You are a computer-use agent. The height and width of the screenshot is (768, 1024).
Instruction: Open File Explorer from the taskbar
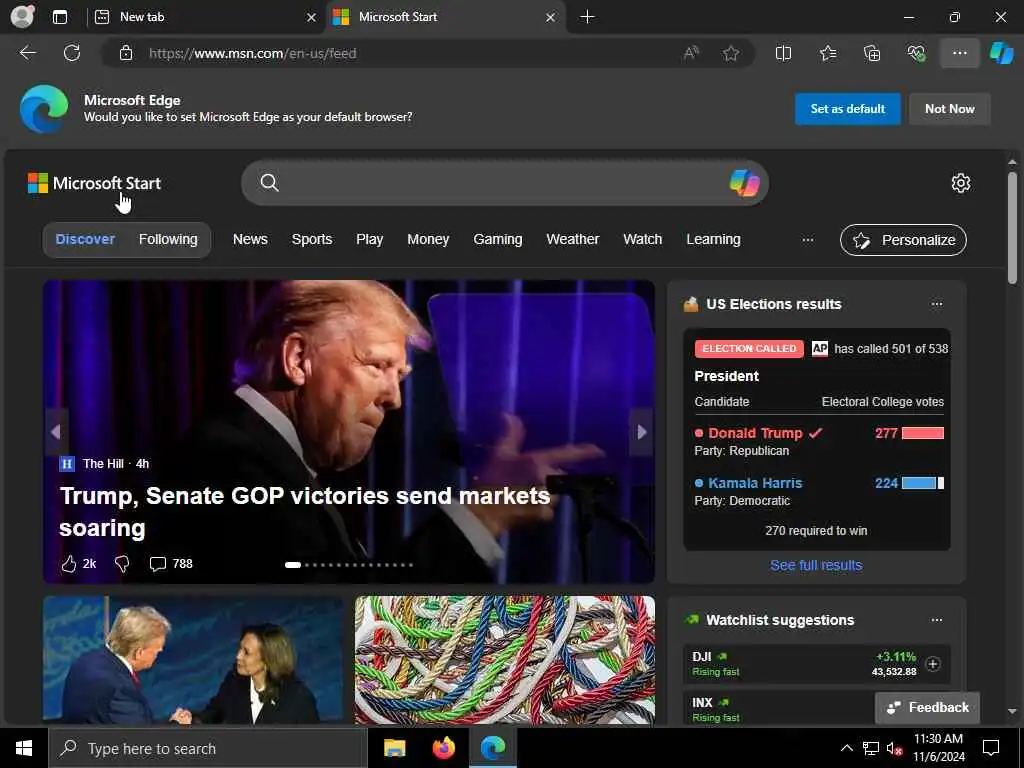pos(394,748)
